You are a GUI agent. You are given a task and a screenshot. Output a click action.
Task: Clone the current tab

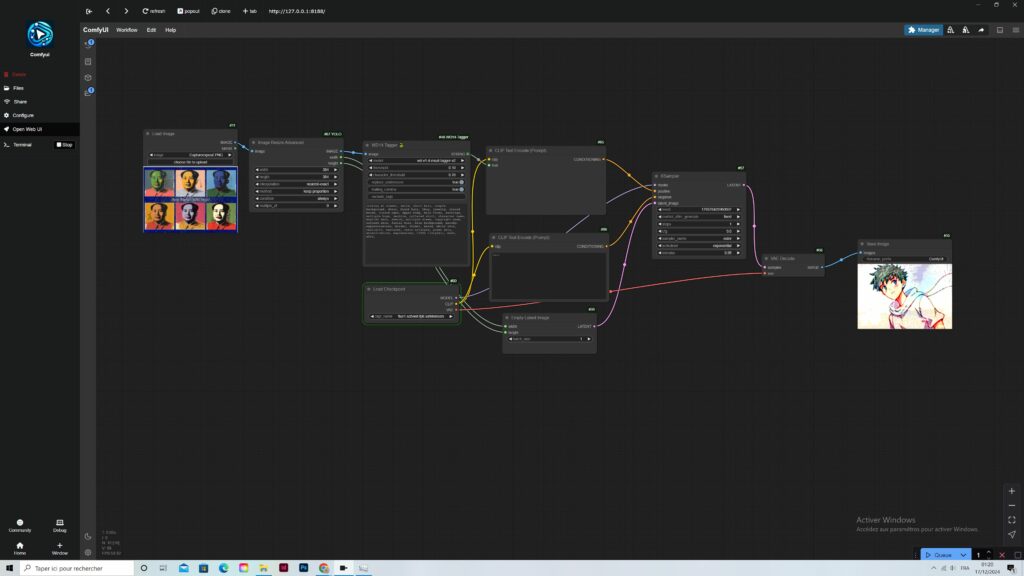click(x=221, y=11)
